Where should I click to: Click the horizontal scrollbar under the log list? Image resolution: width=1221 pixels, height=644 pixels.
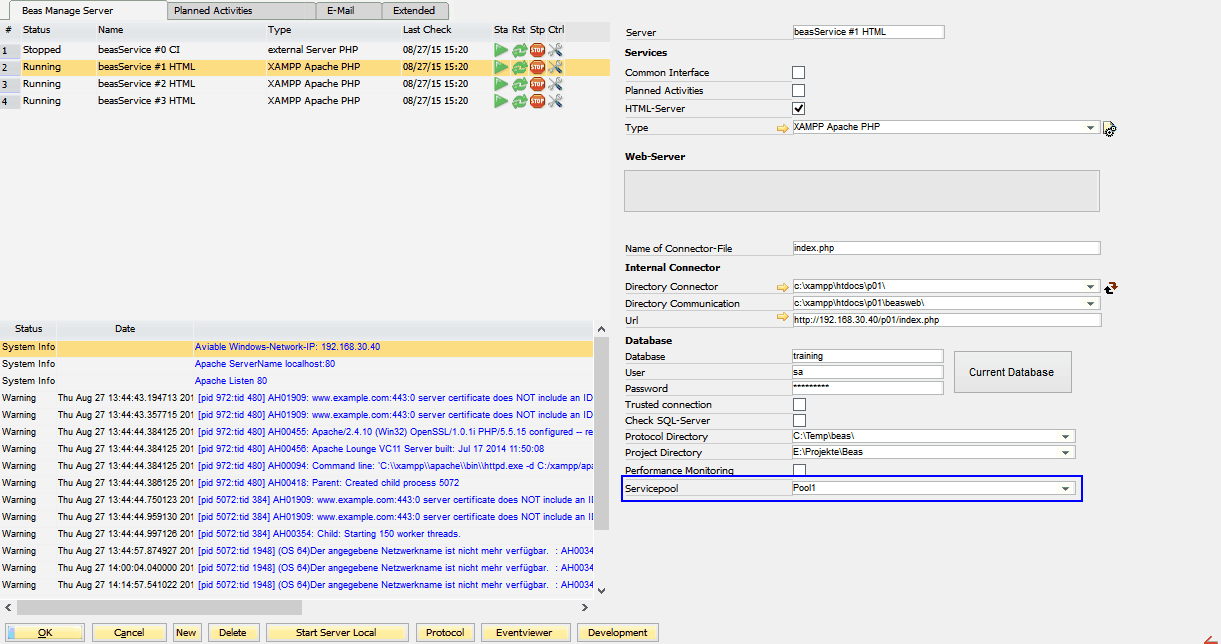tap(160, 608)
